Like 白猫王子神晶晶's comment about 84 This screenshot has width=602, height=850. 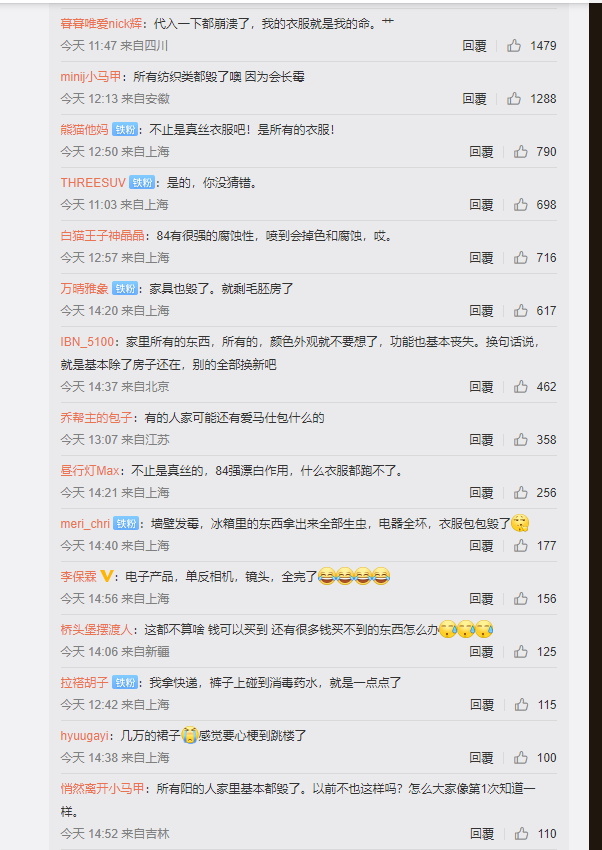click(x=521, y=257)
